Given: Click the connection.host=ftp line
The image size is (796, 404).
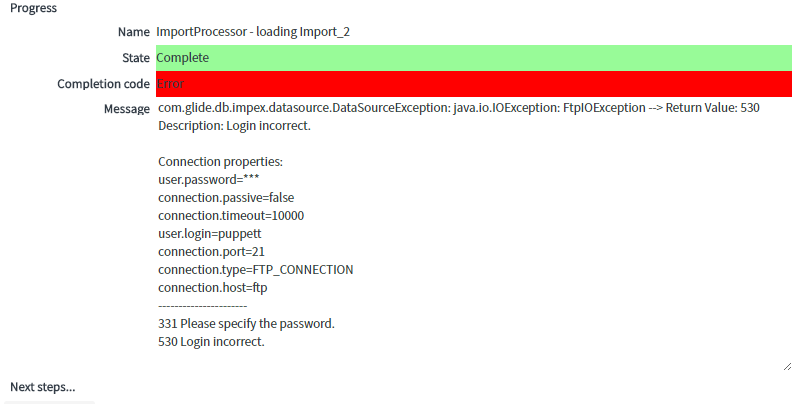Looking at the screenshot, I should (213, 288).
